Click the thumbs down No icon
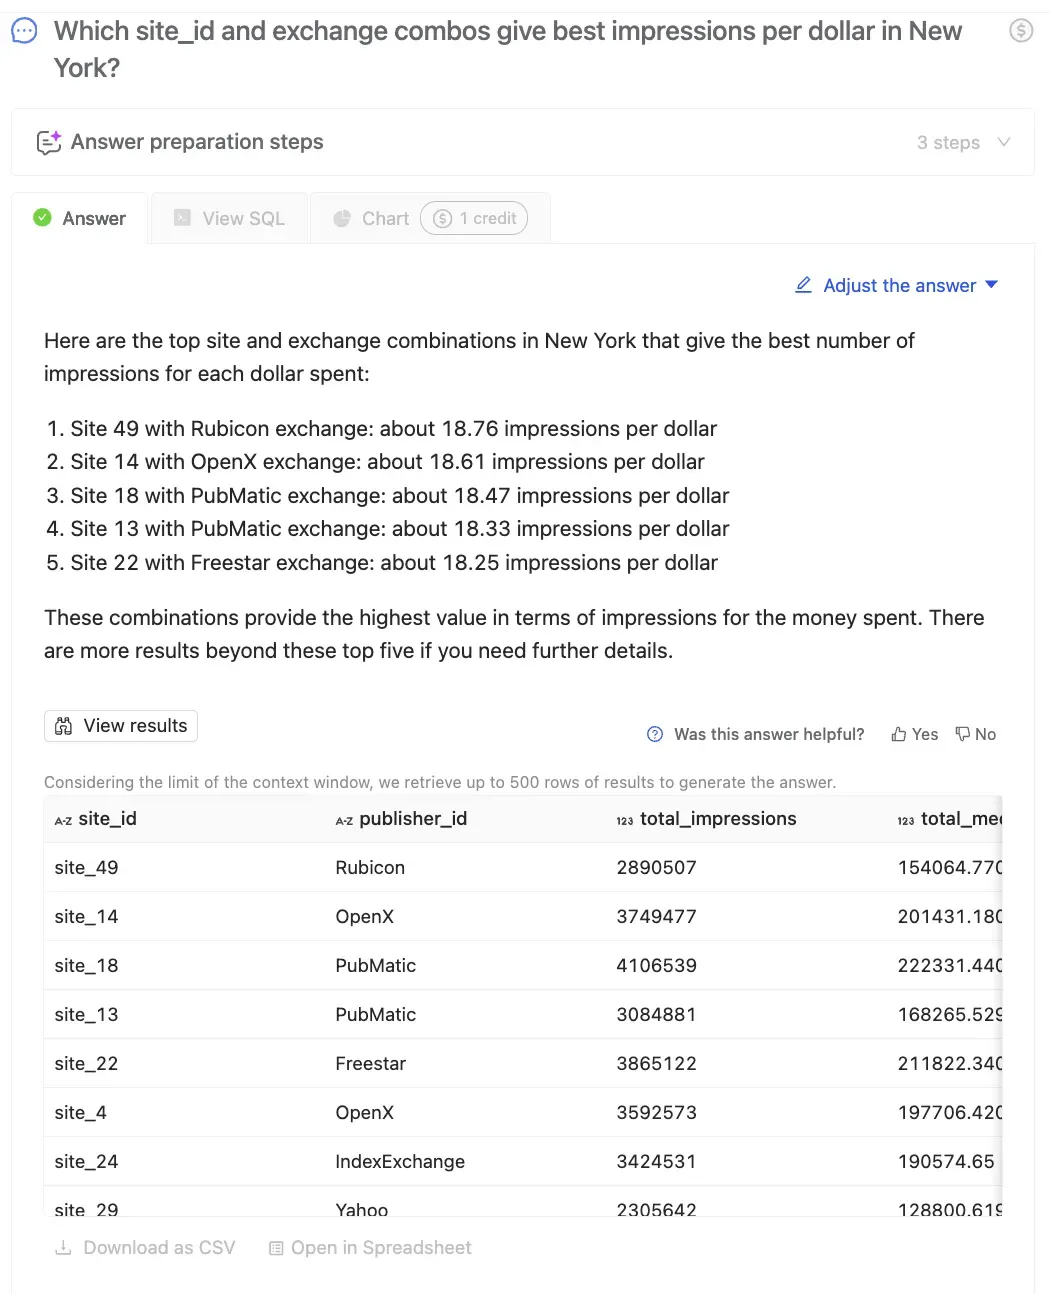 coord(963,734)
